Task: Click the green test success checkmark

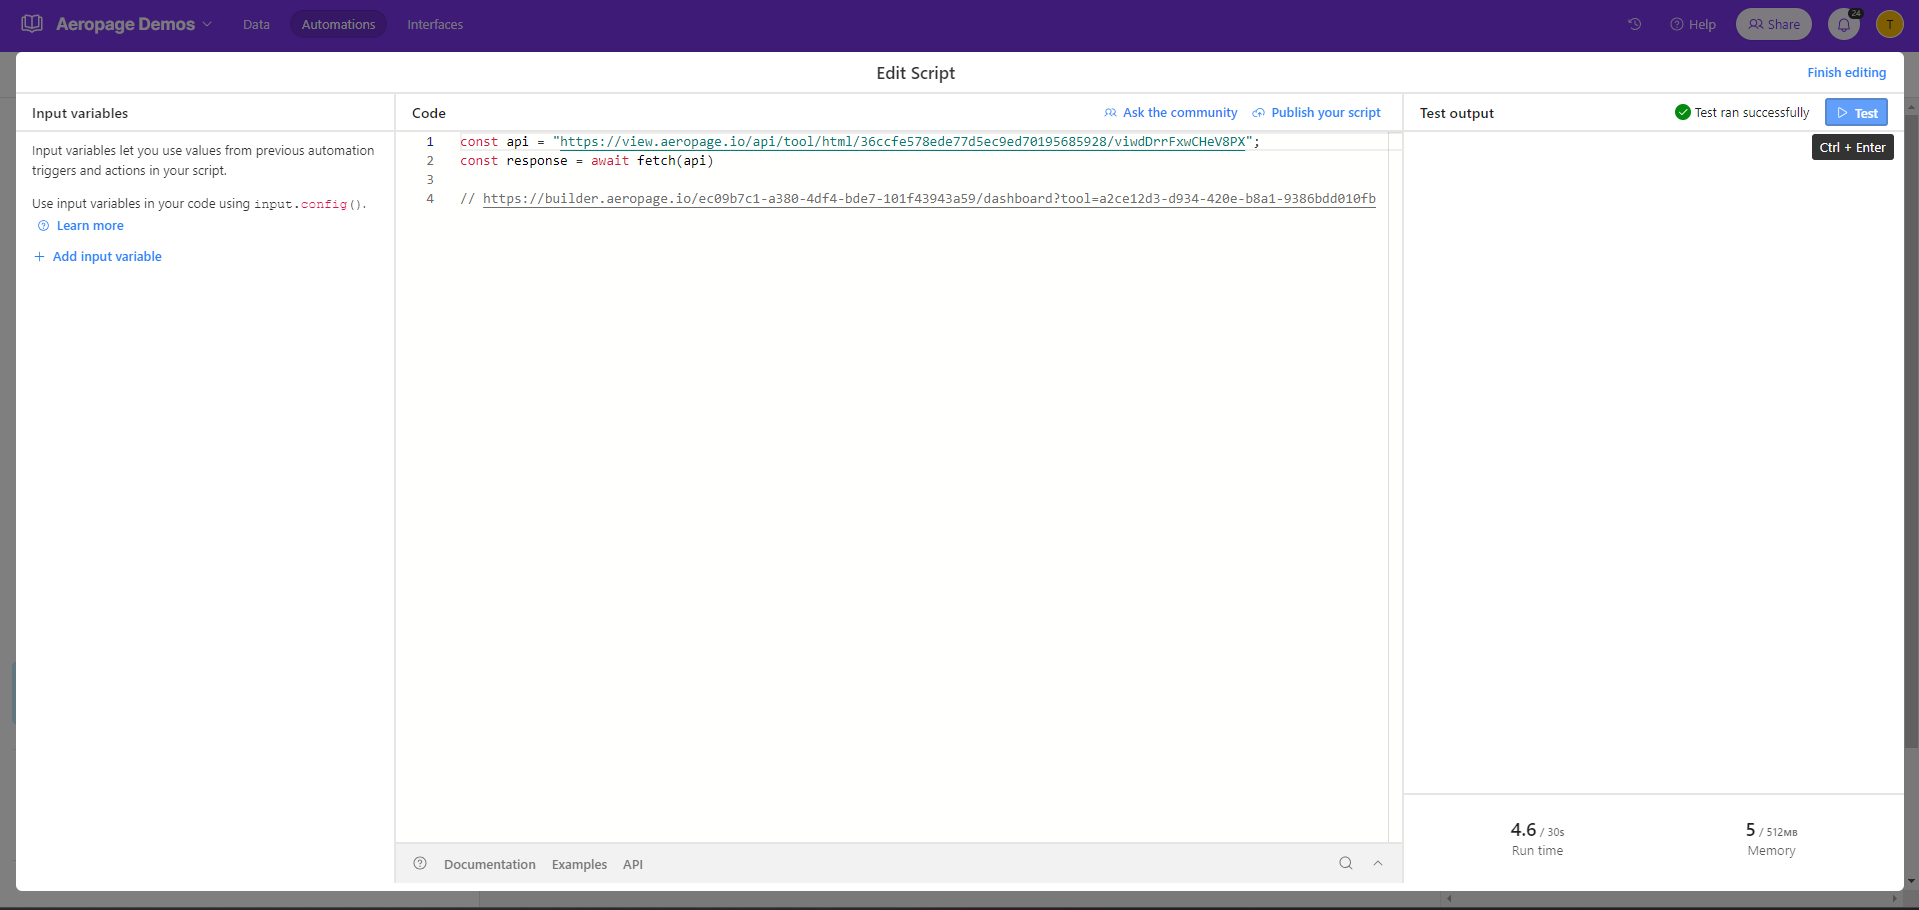Action: coord(1683,112)
